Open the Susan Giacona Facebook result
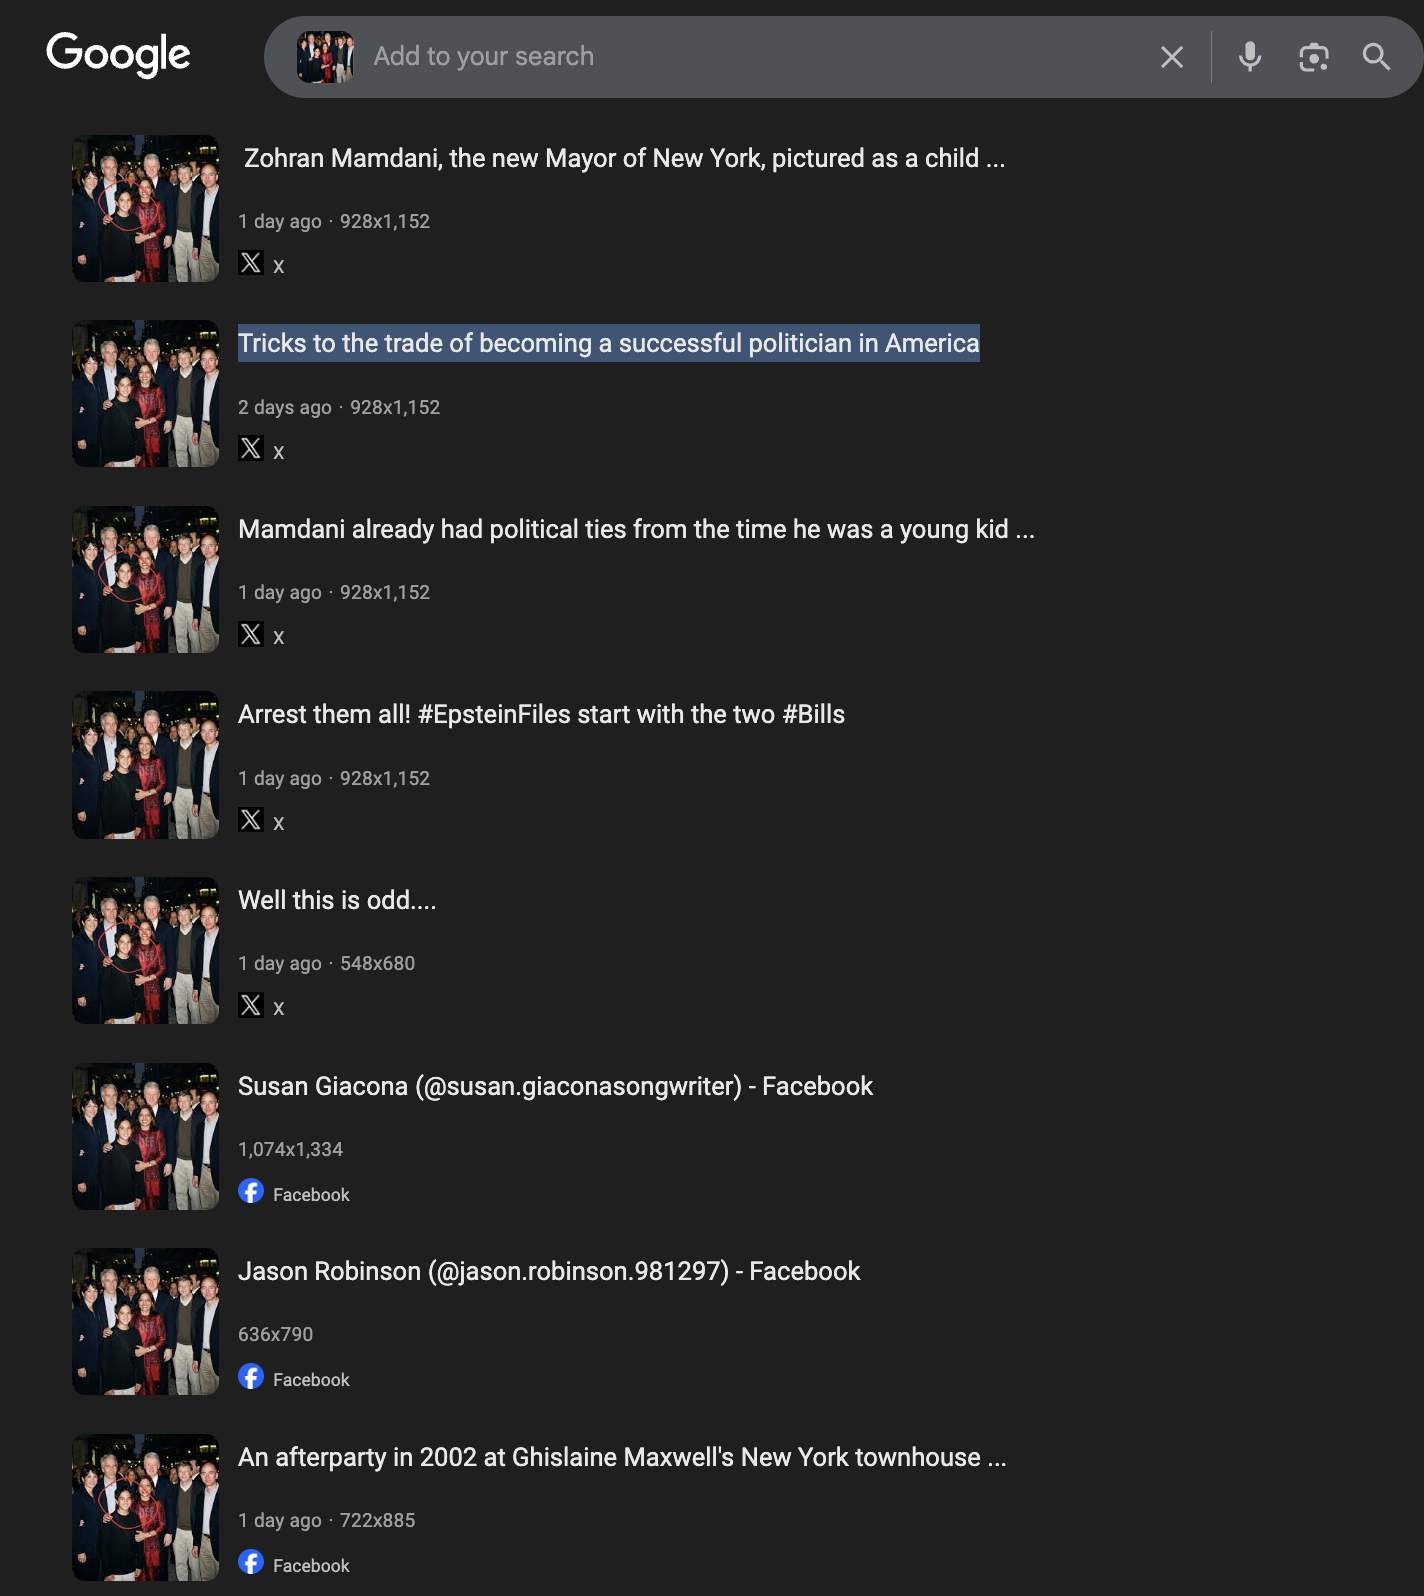The width and height of the screenshot is (1424, 1596). tap(555, 1086)
